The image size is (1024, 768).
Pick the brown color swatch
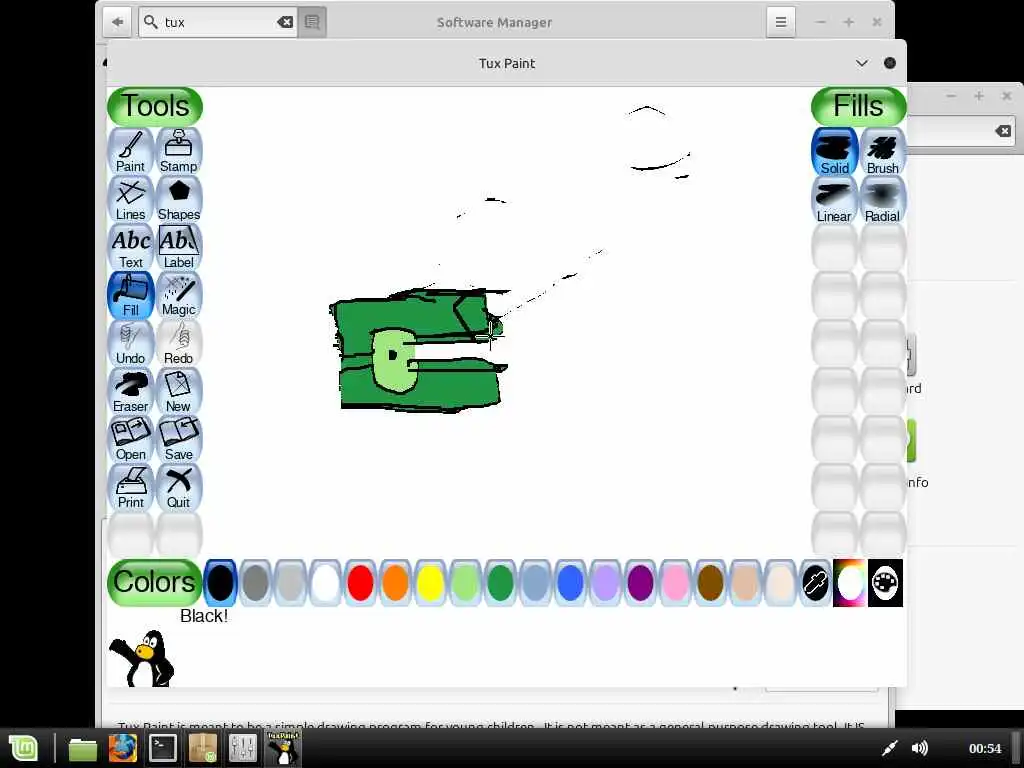coord(711,583)
